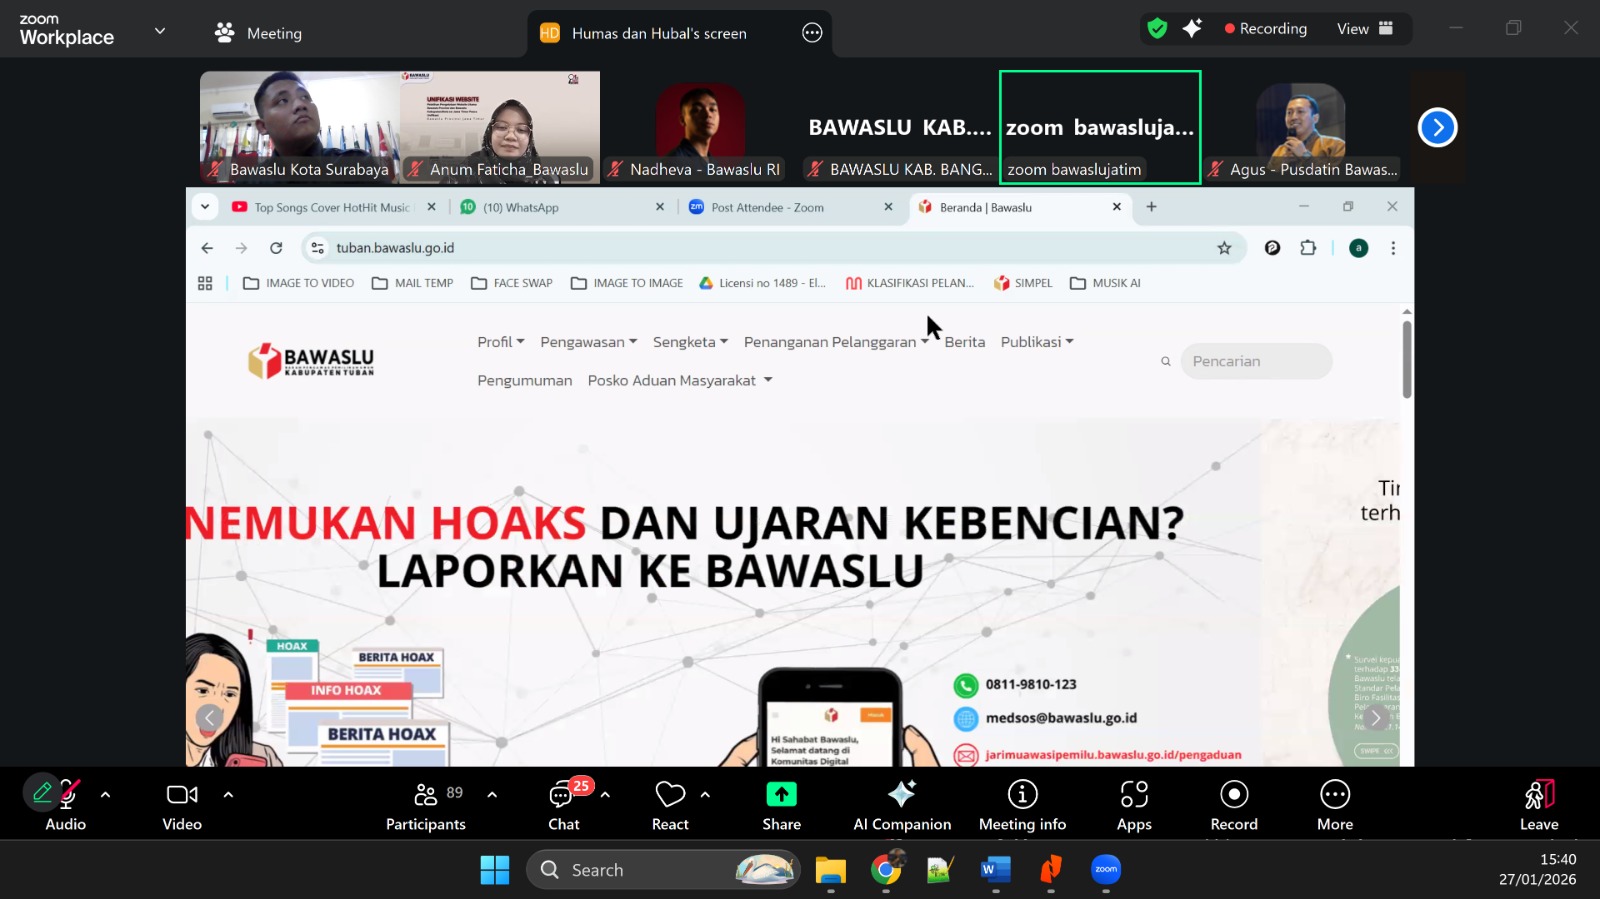Open the Chat panel

(564, 805)
